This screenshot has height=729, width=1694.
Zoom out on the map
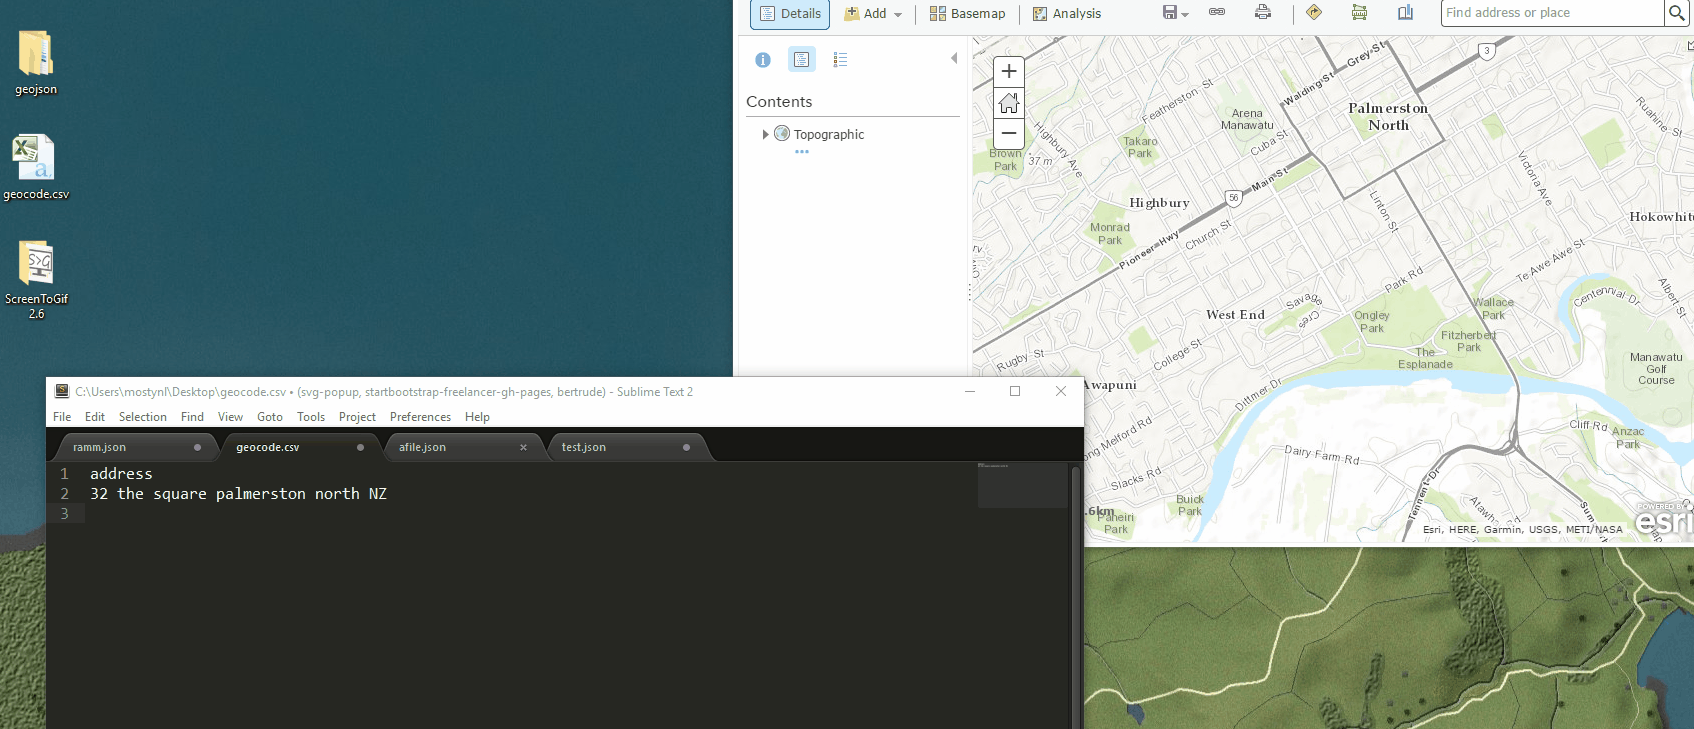pyautogui.click(x=1009, y=133)
